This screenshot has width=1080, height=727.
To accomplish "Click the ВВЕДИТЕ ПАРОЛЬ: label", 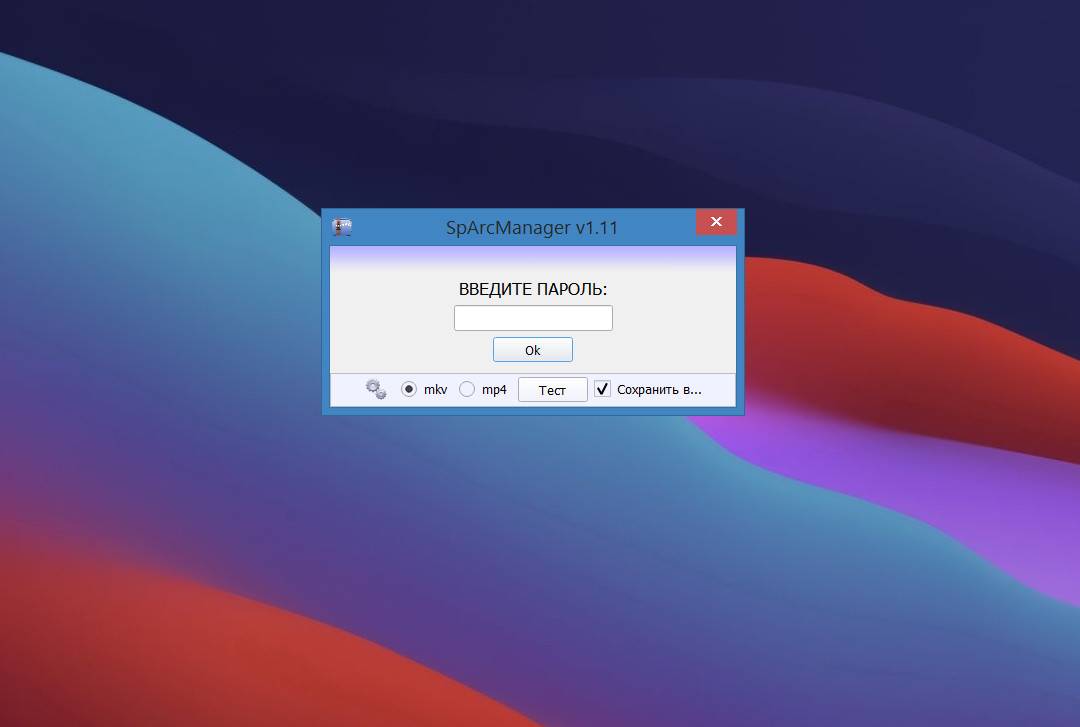I will (533, 289).
